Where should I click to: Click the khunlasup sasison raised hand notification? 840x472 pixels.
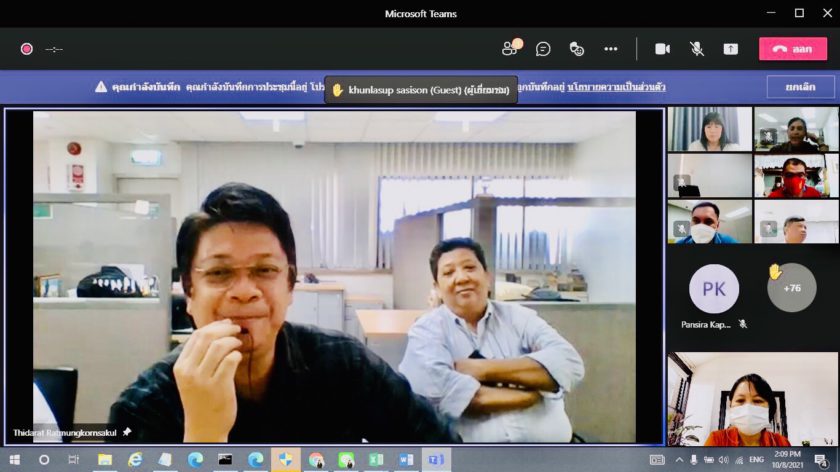420,90
